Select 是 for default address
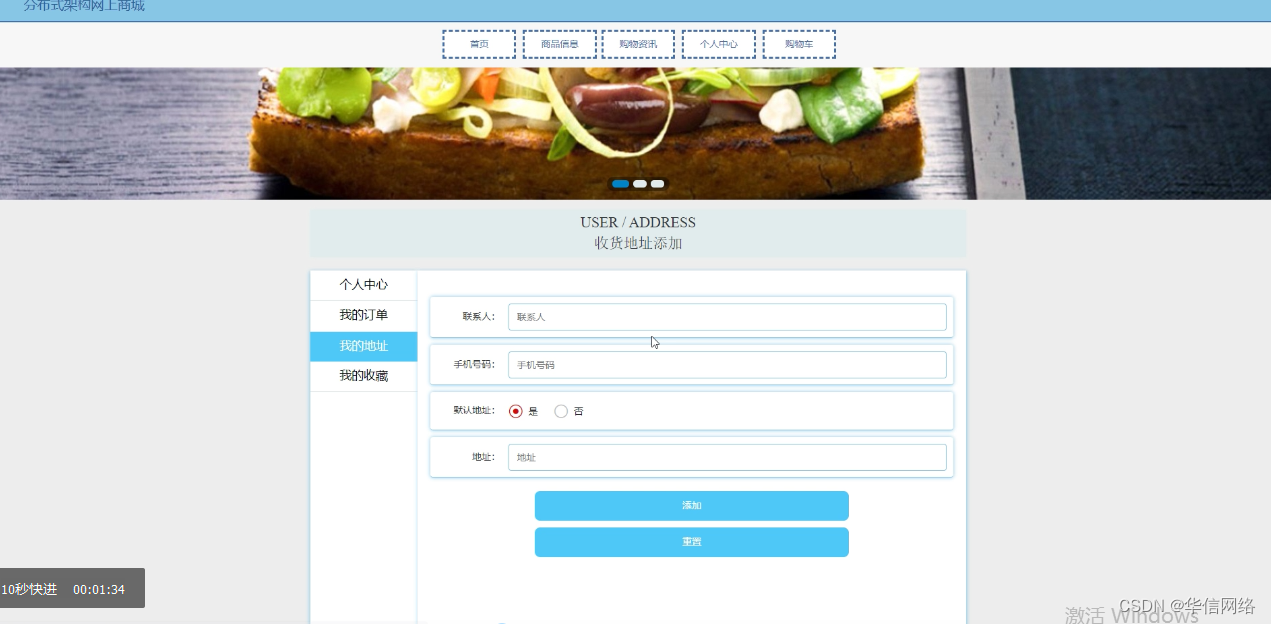Image resolution: width=1271 pixels, height=624 pixels. tap(516, 410)
